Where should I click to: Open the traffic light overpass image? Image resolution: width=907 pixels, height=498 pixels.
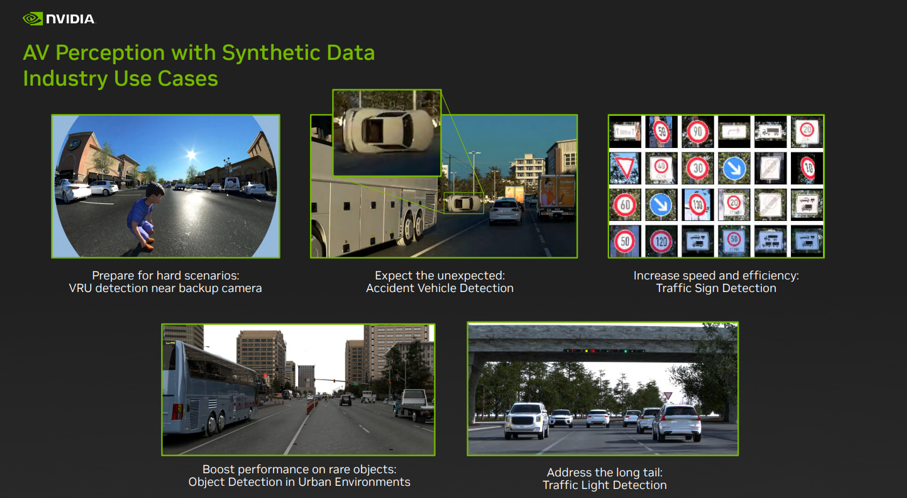tap(603, 389)
